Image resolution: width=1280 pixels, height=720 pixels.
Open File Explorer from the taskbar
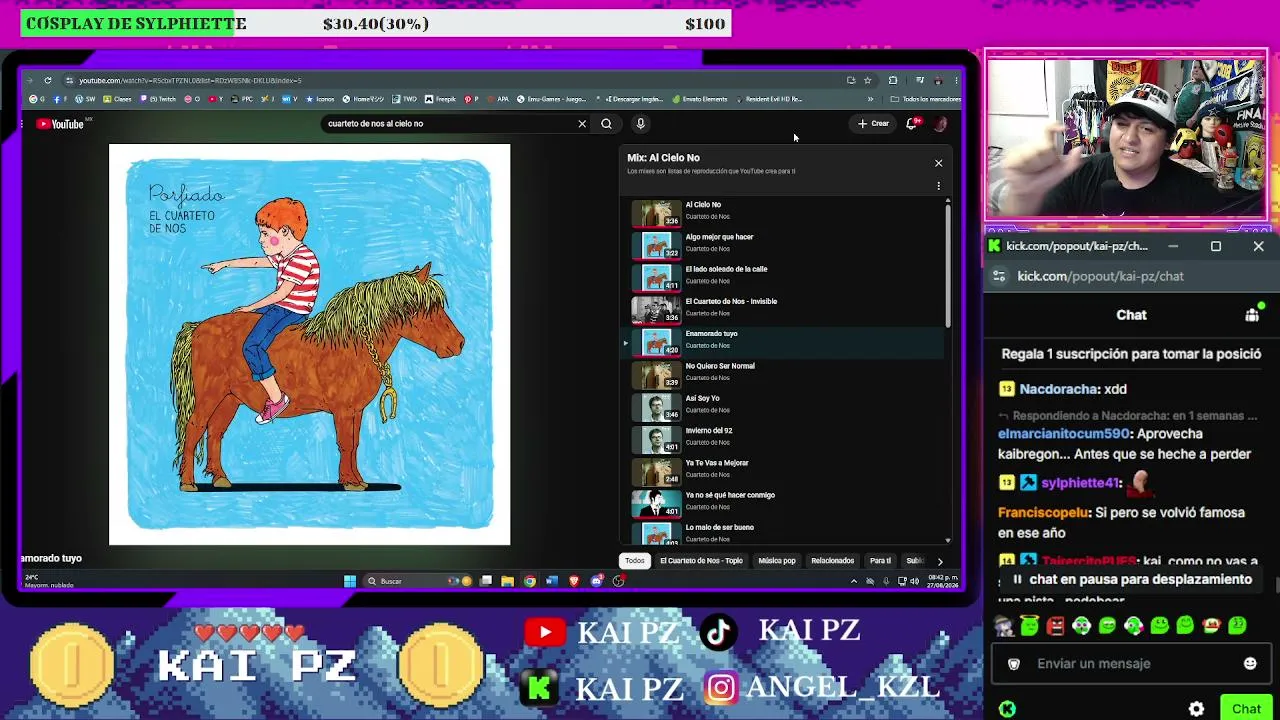508,581
